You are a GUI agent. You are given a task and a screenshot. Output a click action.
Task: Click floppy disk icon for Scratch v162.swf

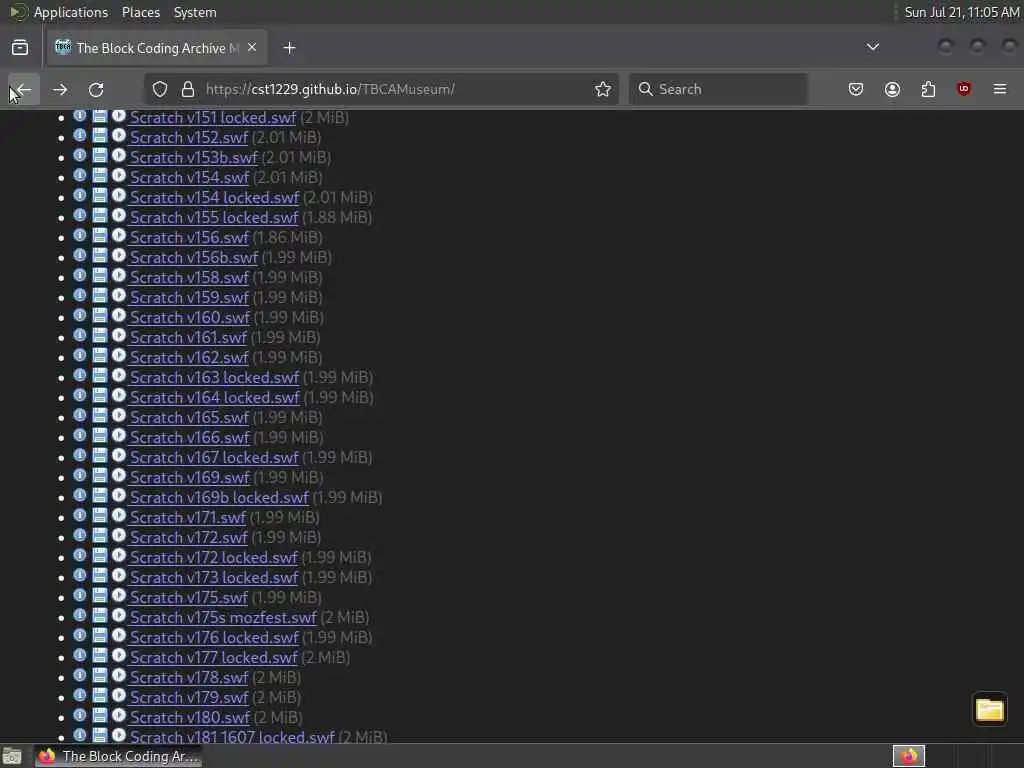[x=99, y=356]
